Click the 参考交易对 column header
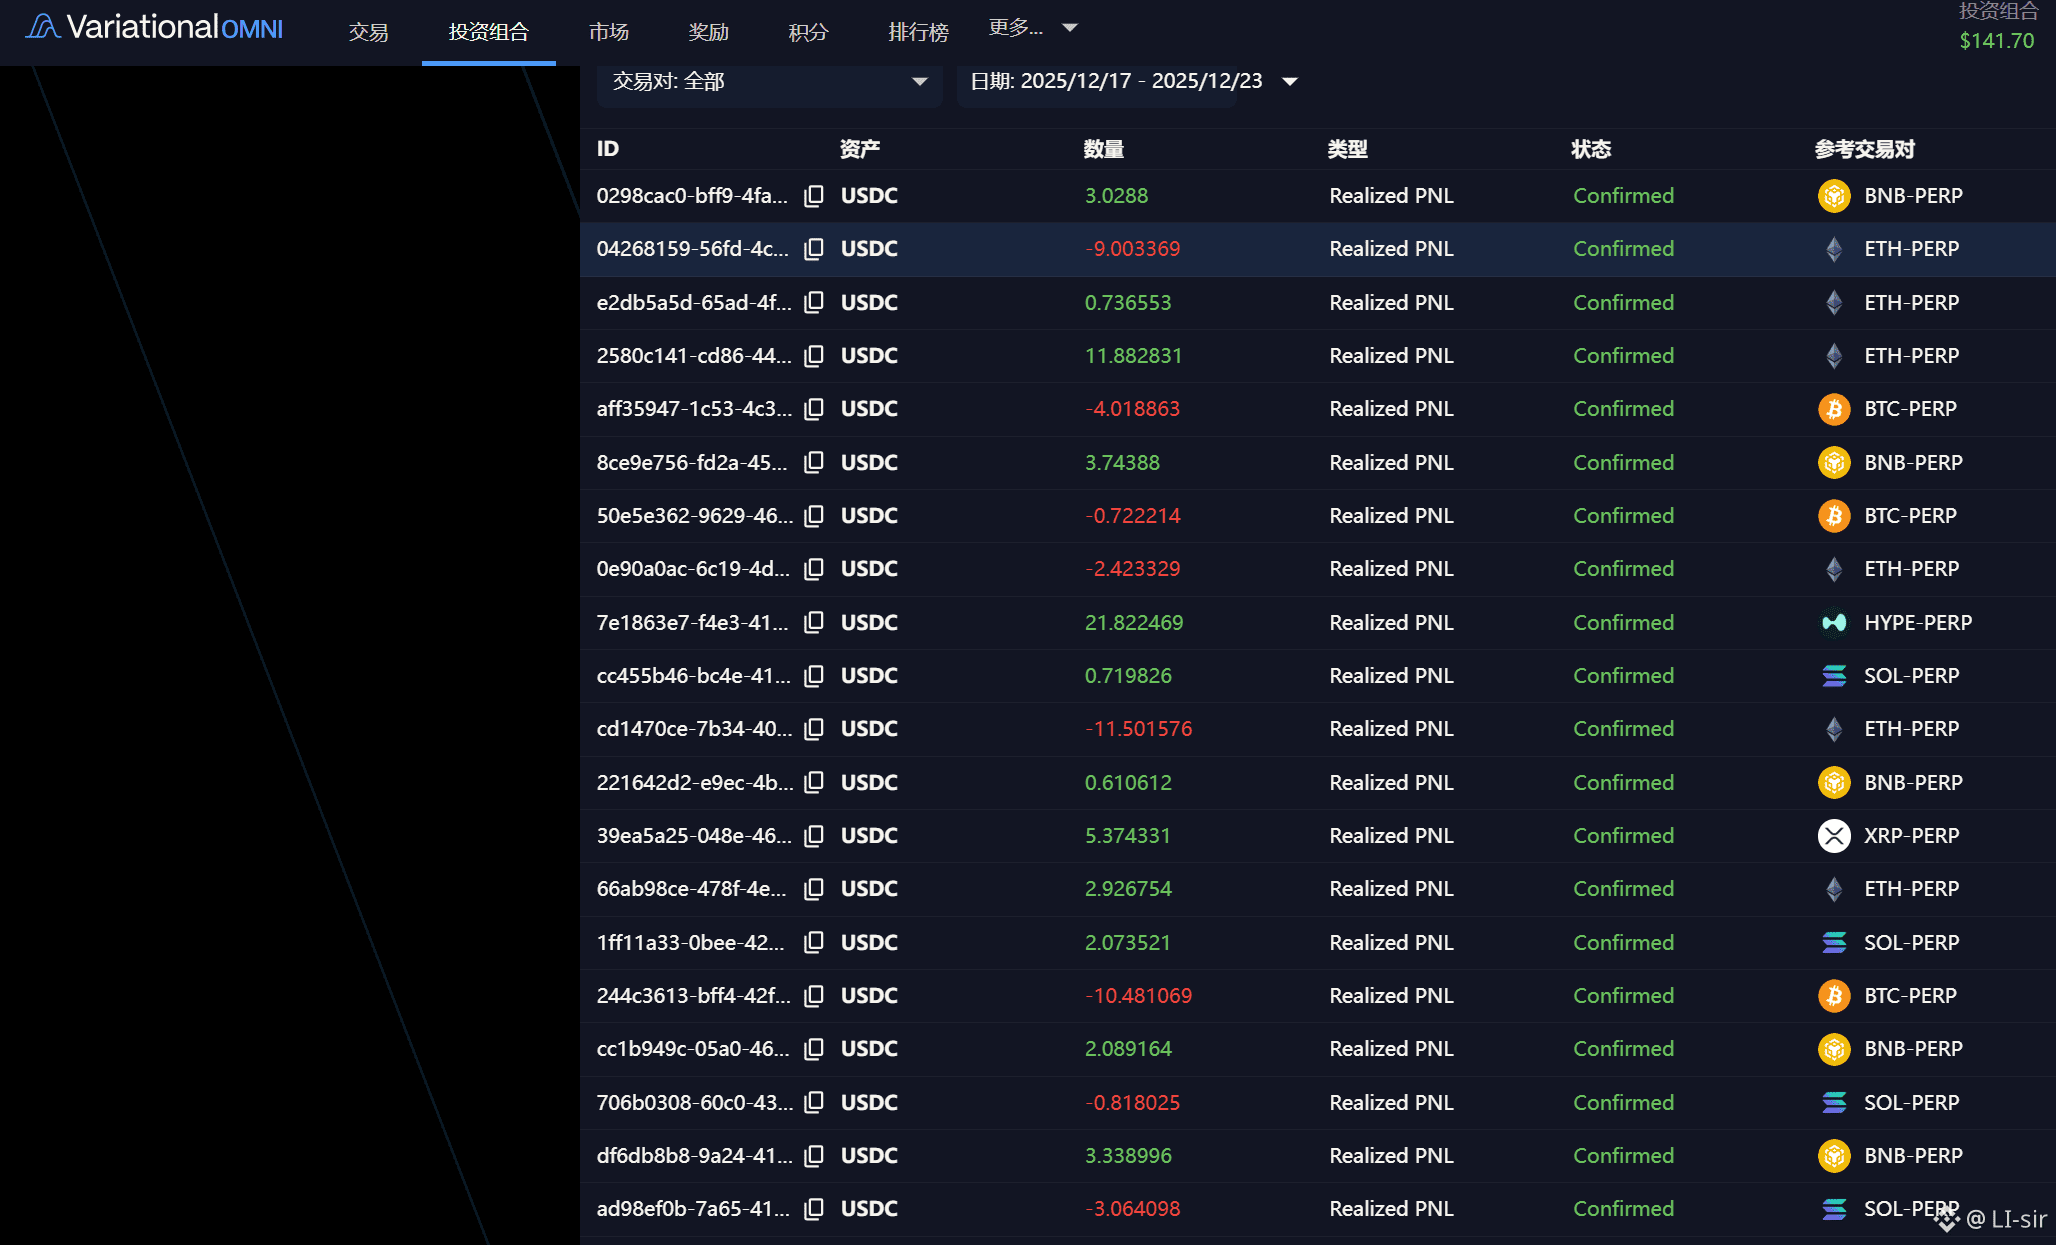The height and width of the screenshot is (1245, 2056). coord(1865,149)
